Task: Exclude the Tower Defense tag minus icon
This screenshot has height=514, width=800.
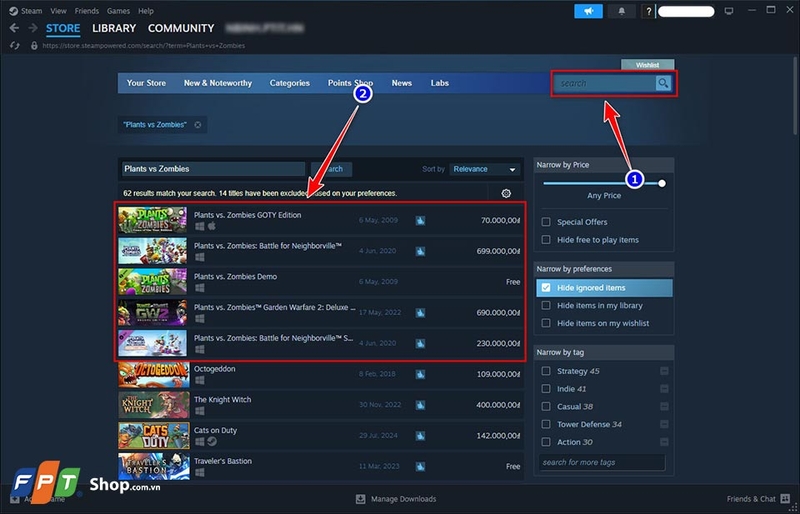Action: pos(664,424)
